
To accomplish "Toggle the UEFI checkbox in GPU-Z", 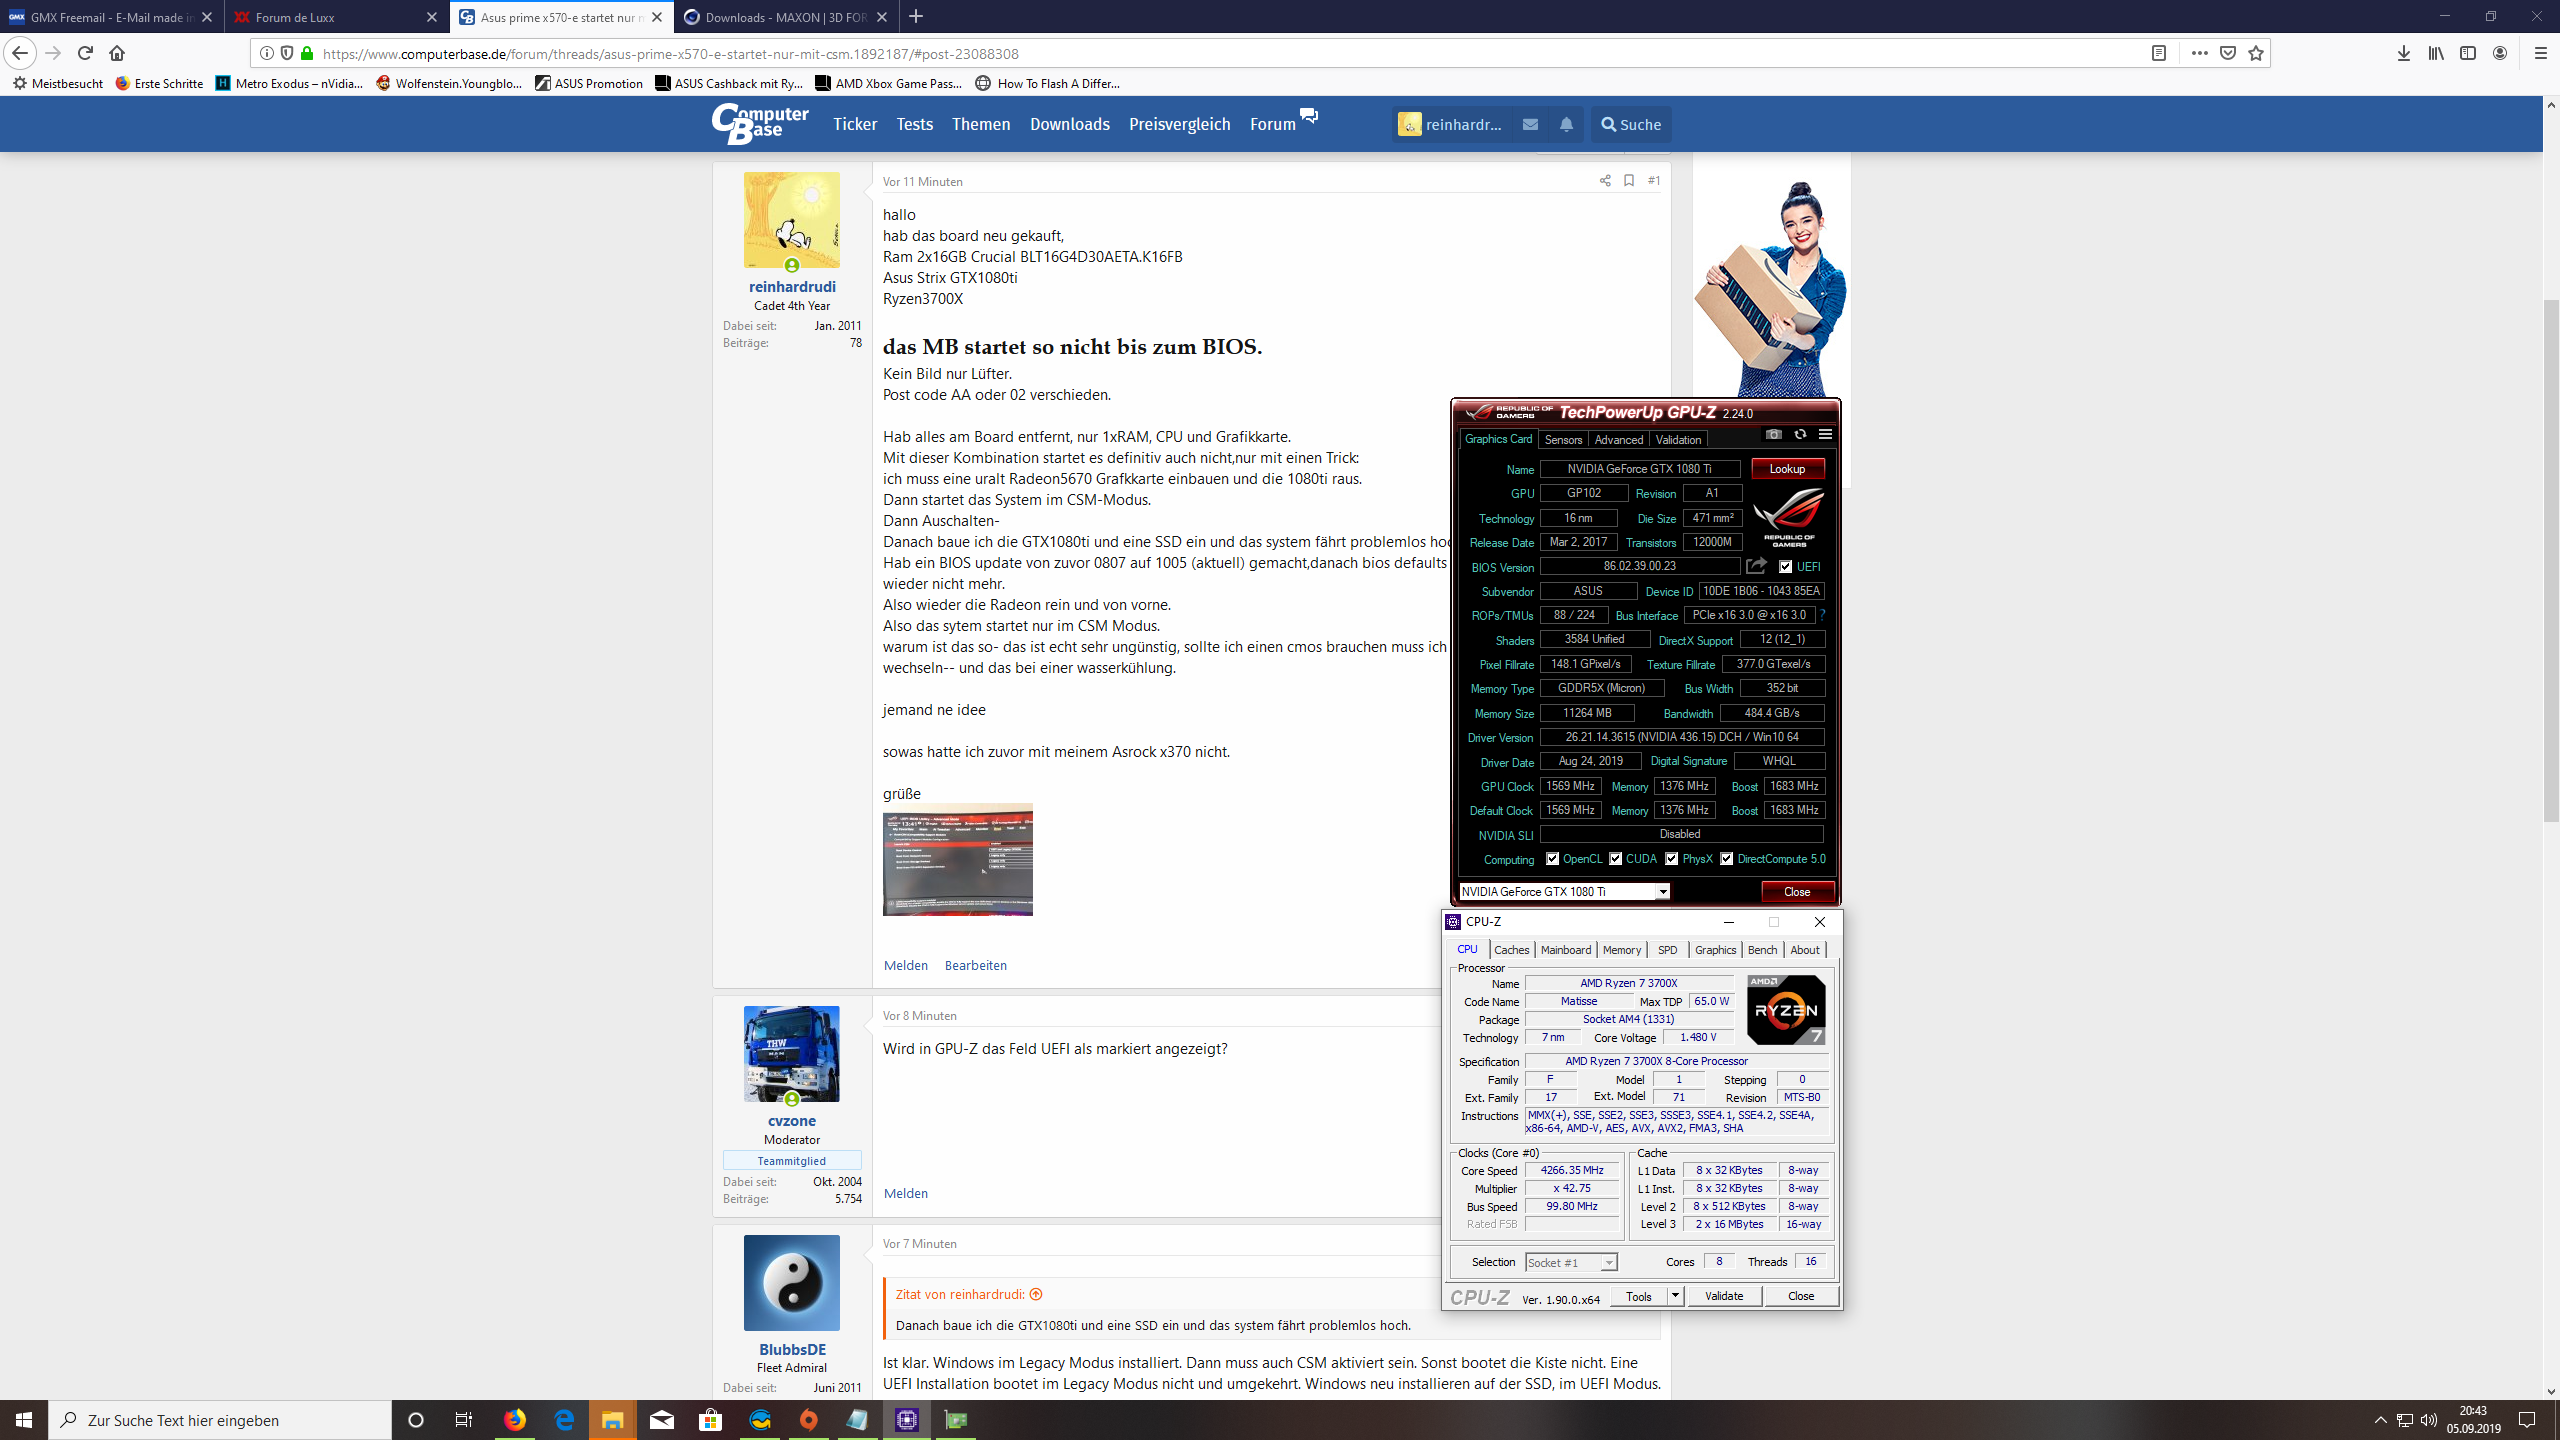I will 1786,567.
